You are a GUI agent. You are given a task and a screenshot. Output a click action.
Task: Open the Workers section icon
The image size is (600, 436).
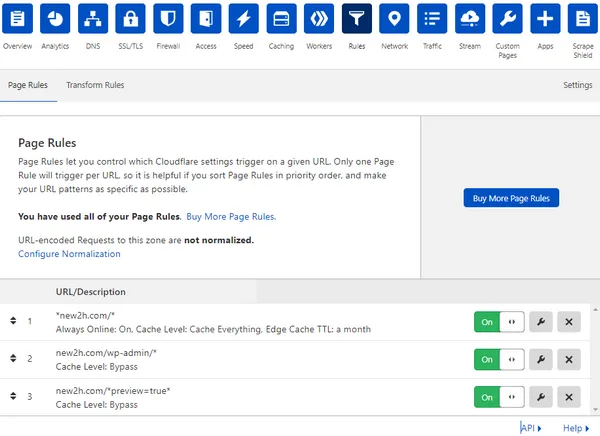coord(319,18)
